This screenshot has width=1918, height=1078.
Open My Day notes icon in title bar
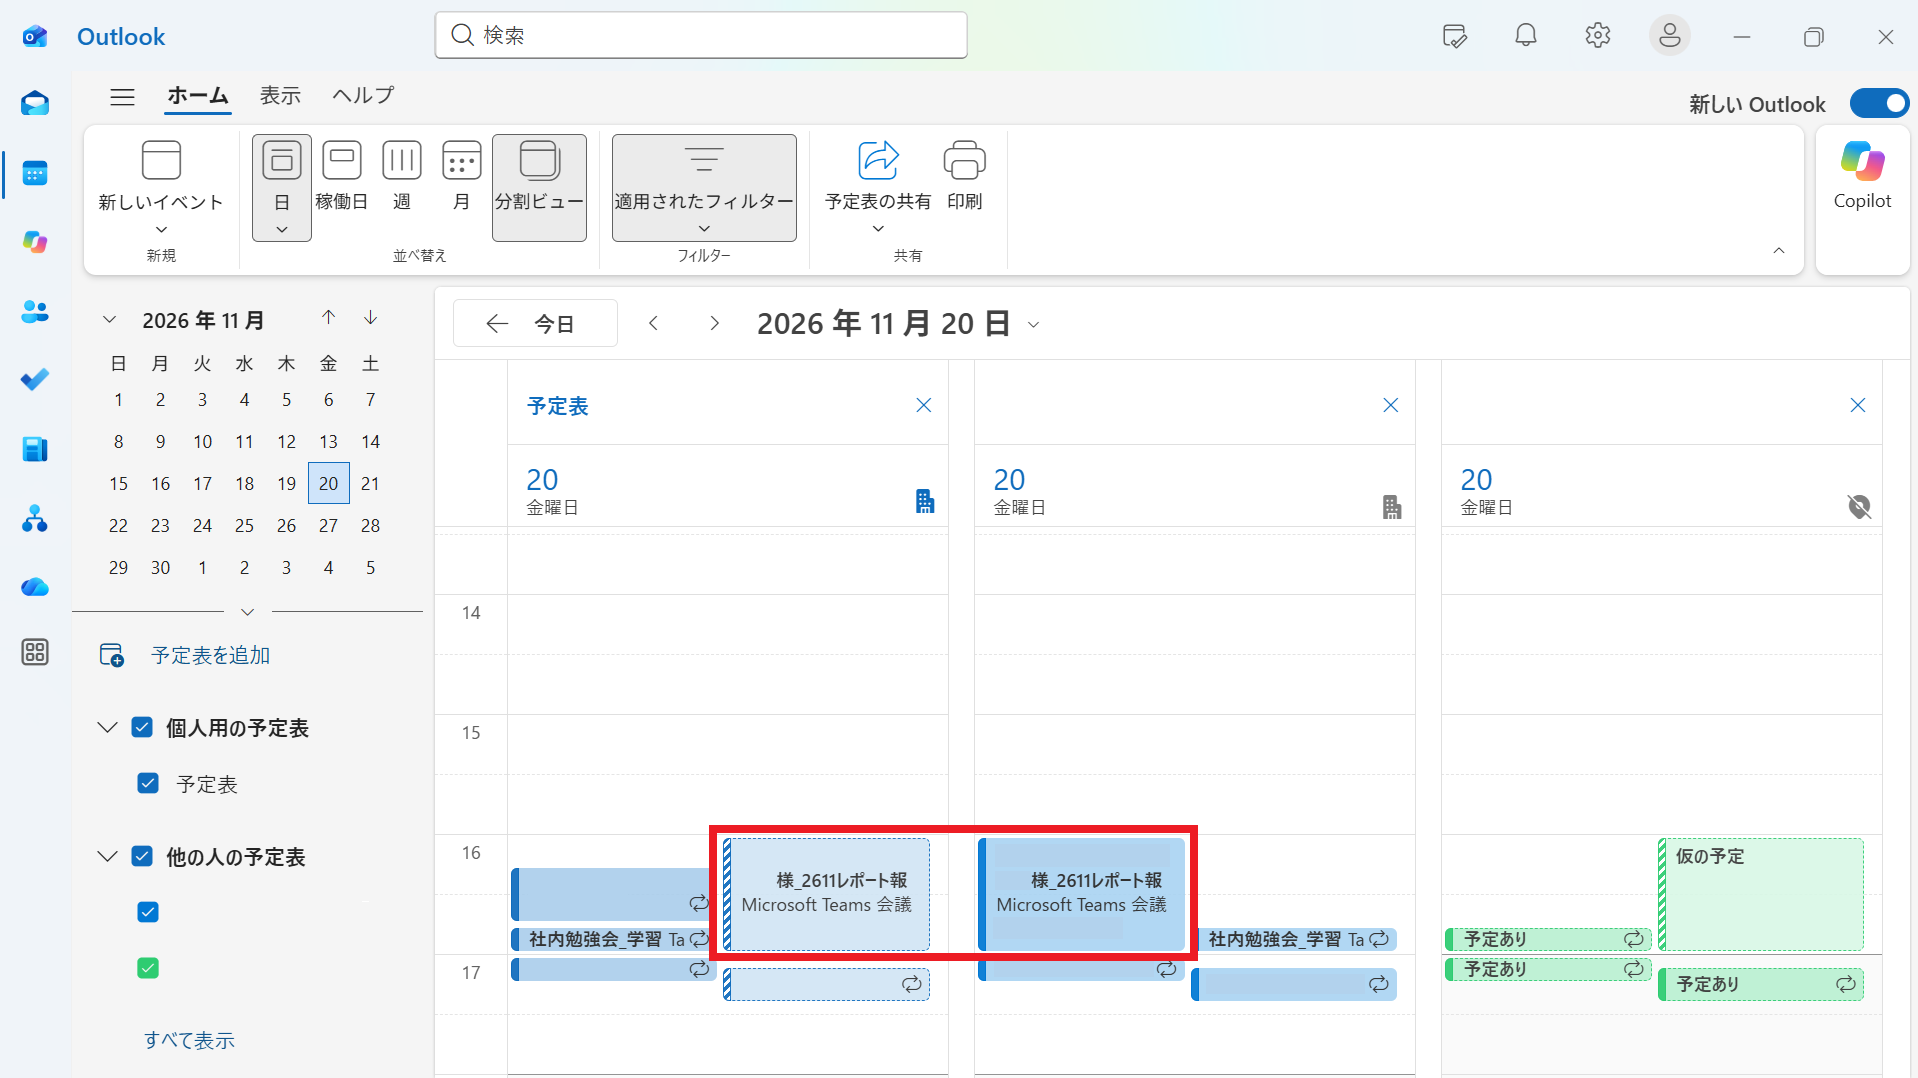click(x=1454, y=36)
